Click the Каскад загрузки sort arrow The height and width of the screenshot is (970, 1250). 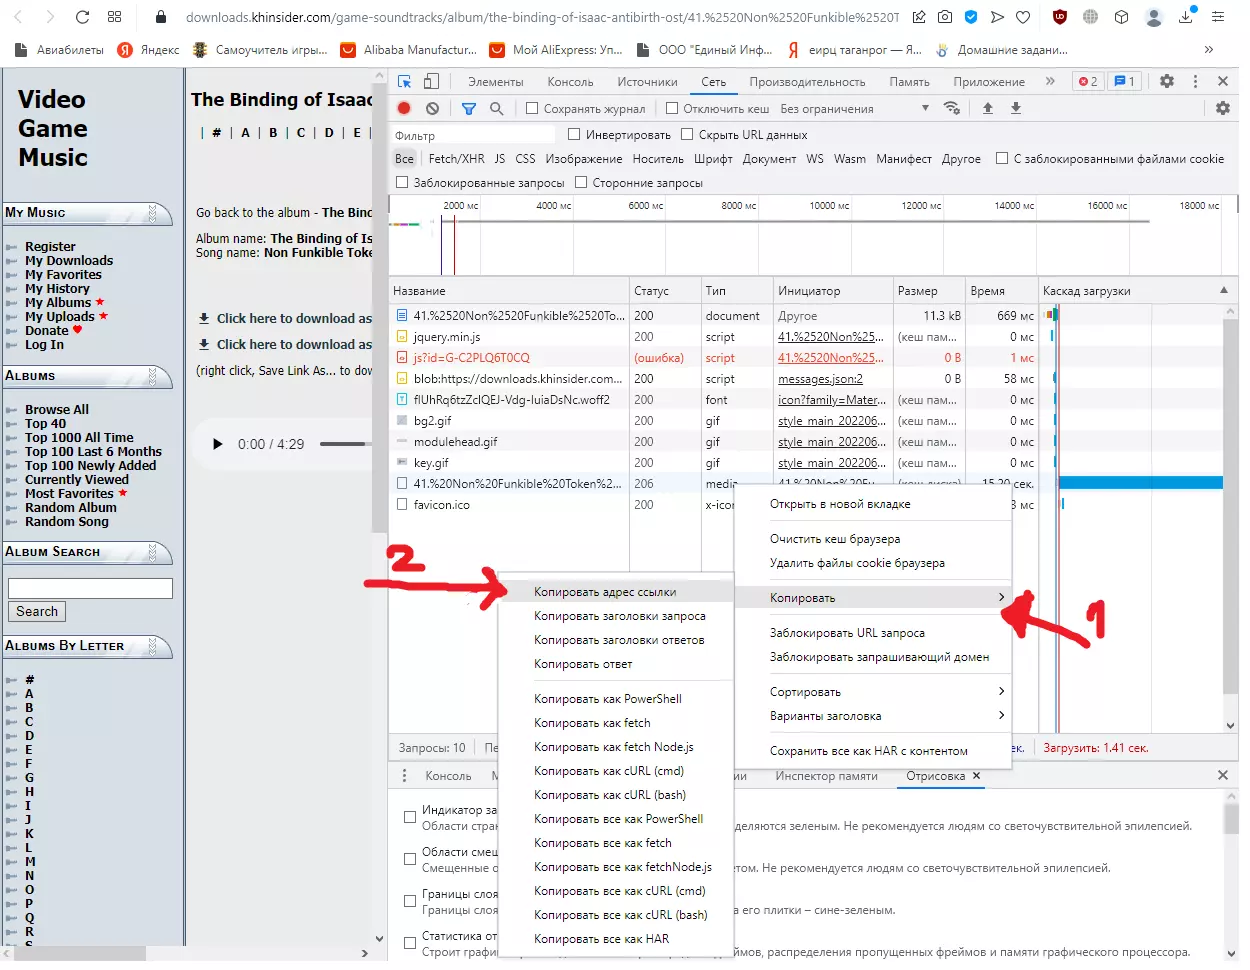click(x=1224, y=290)
